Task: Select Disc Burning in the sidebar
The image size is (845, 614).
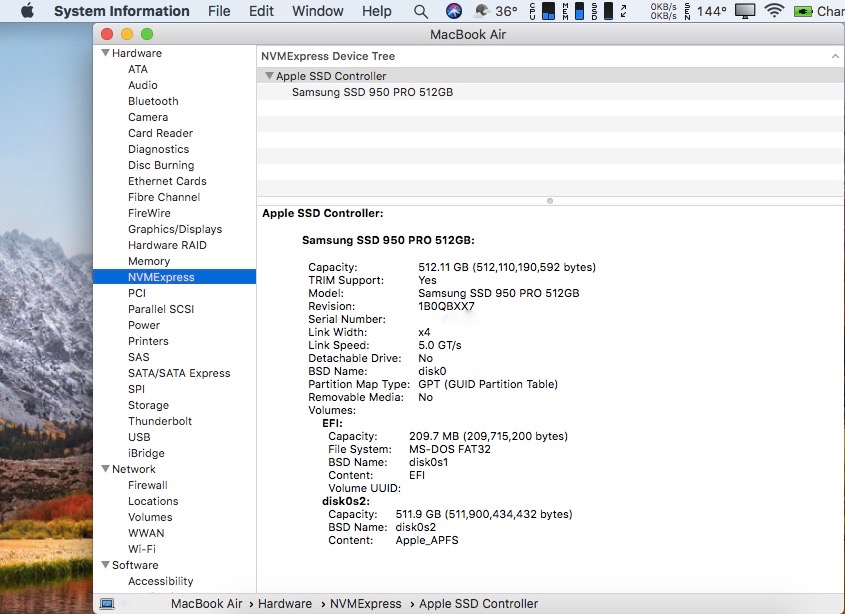Action: [161, 165]
